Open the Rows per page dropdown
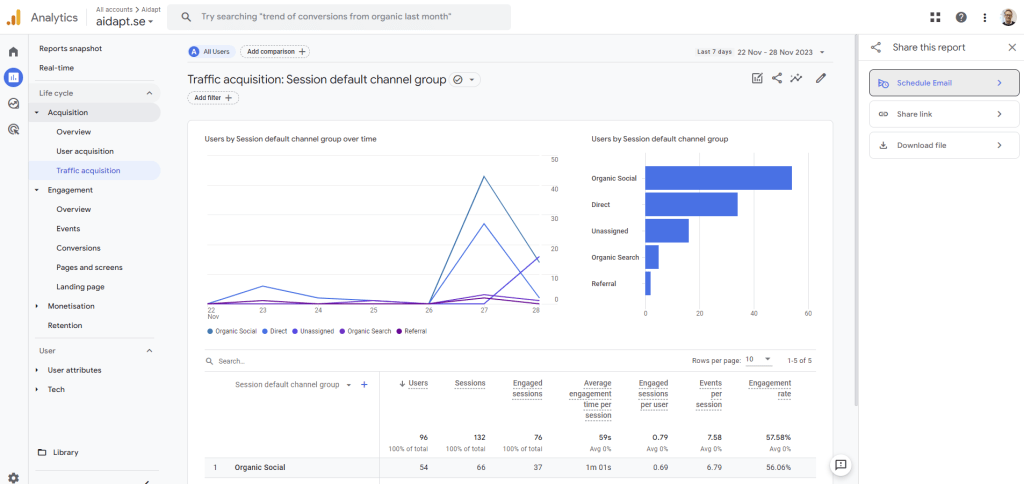This screenshot has width=1024, height=484. (x=758, y=359)
